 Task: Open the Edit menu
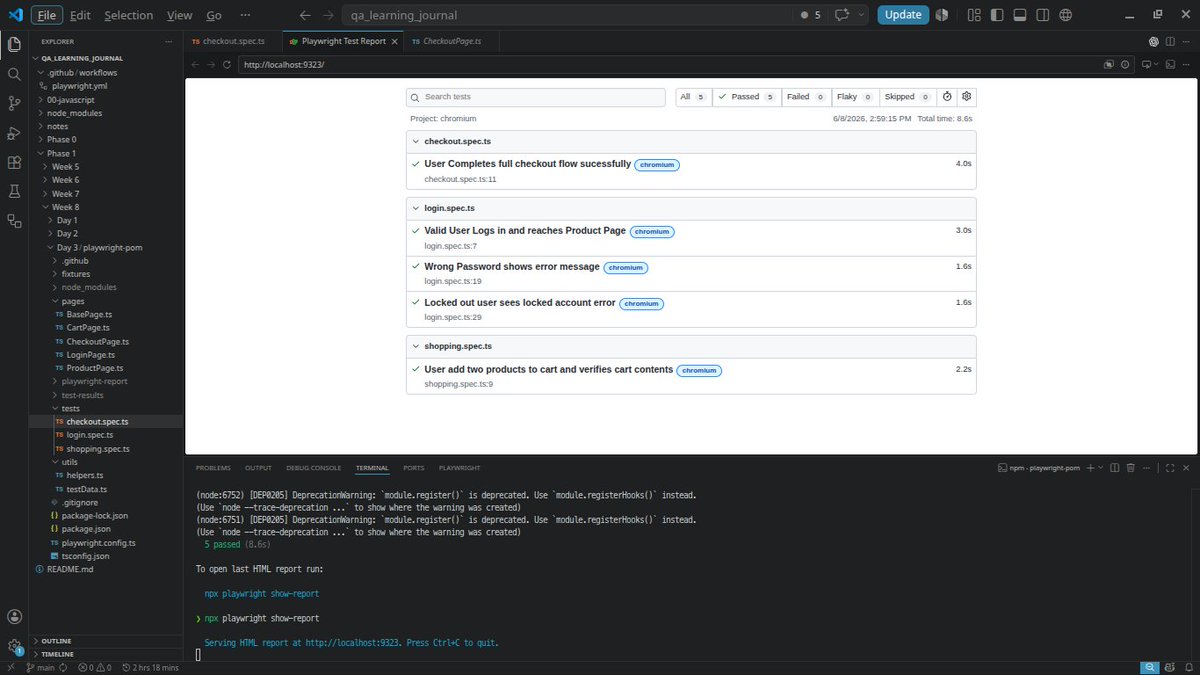pos(80,15)
